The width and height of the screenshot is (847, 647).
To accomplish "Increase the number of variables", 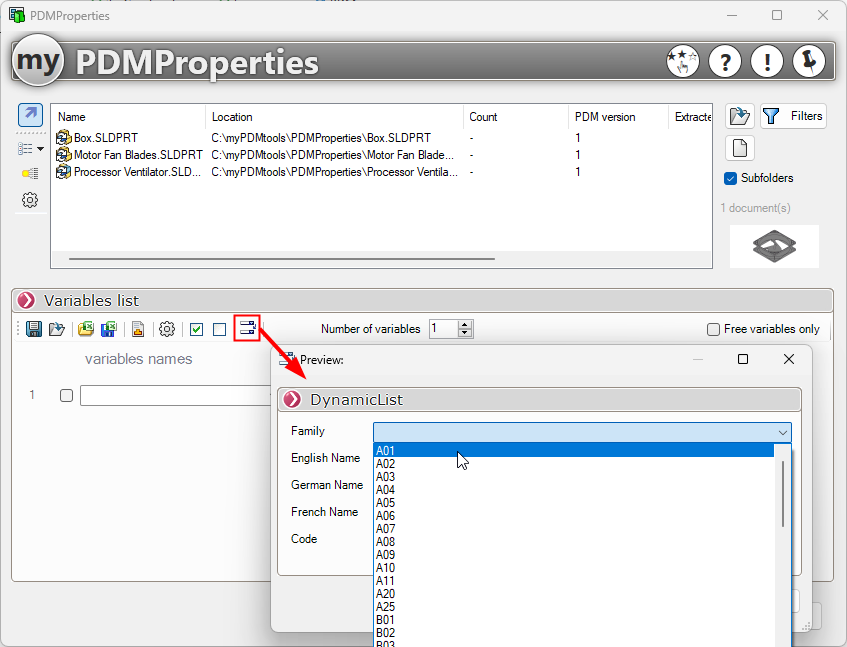I will 465,325.
